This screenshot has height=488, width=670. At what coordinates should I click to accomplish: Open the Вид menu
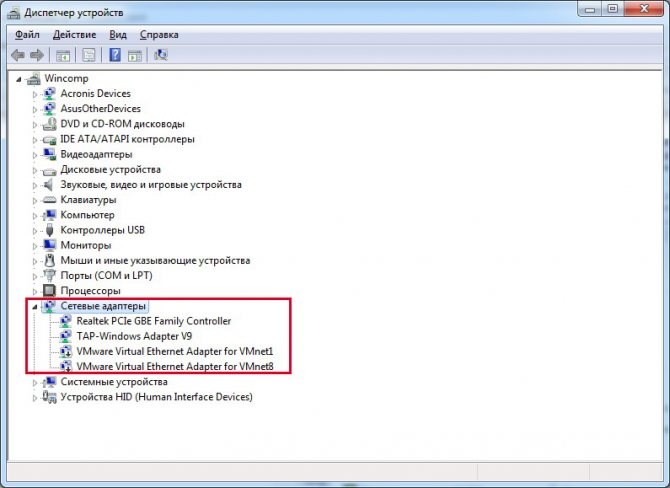tap(118, 35)
